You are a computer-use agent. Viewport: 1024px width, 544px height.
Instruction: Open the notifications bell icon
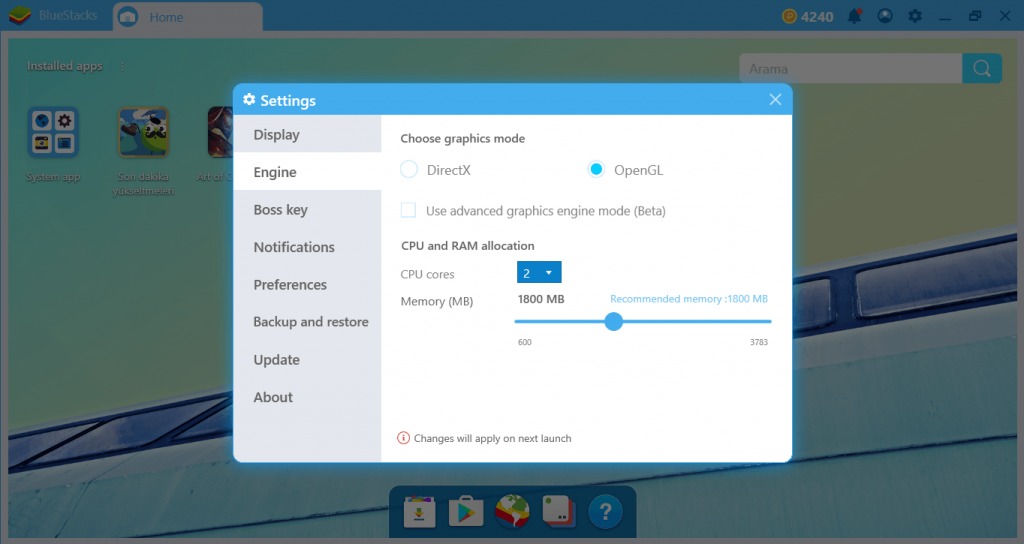854,16
